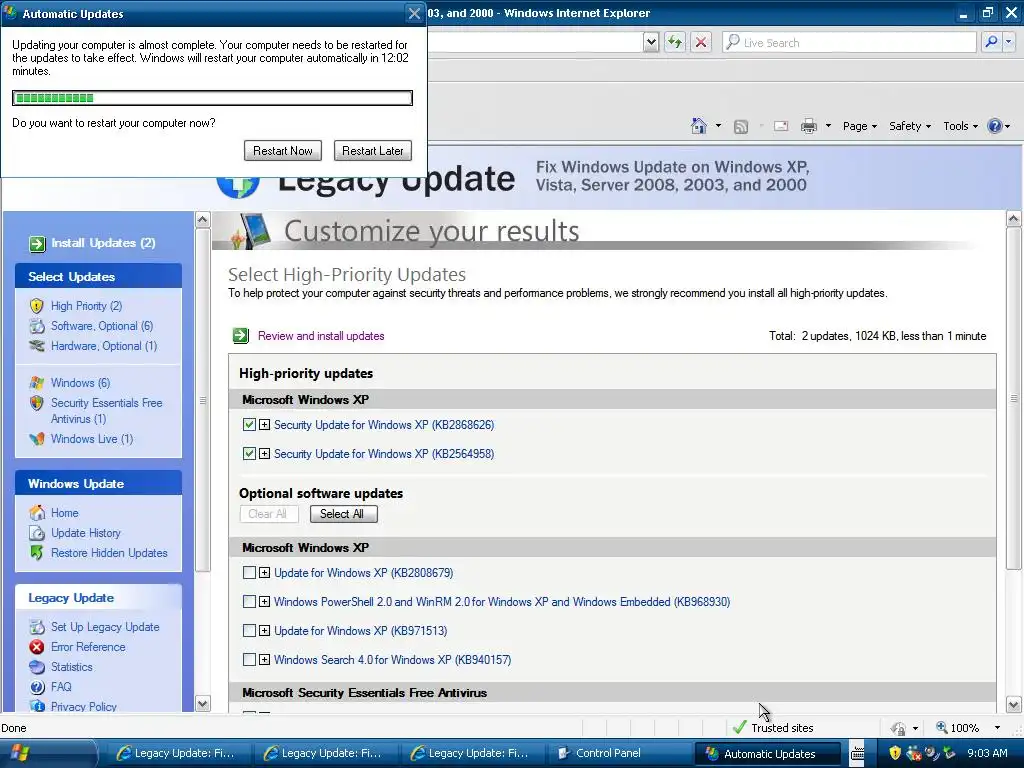
Task: Expand details for Windows Search KB940157
Action: [x=264, y=660]
